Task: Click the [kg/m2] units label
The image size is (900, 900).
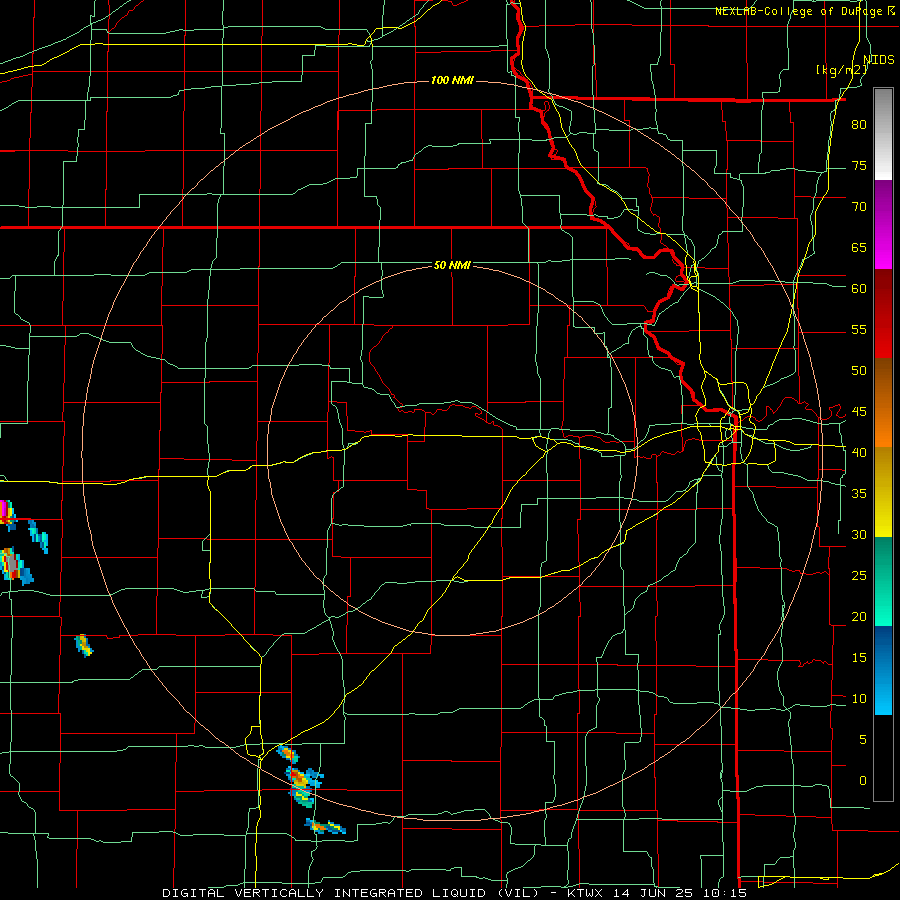Action: click(x=841, y=70)
